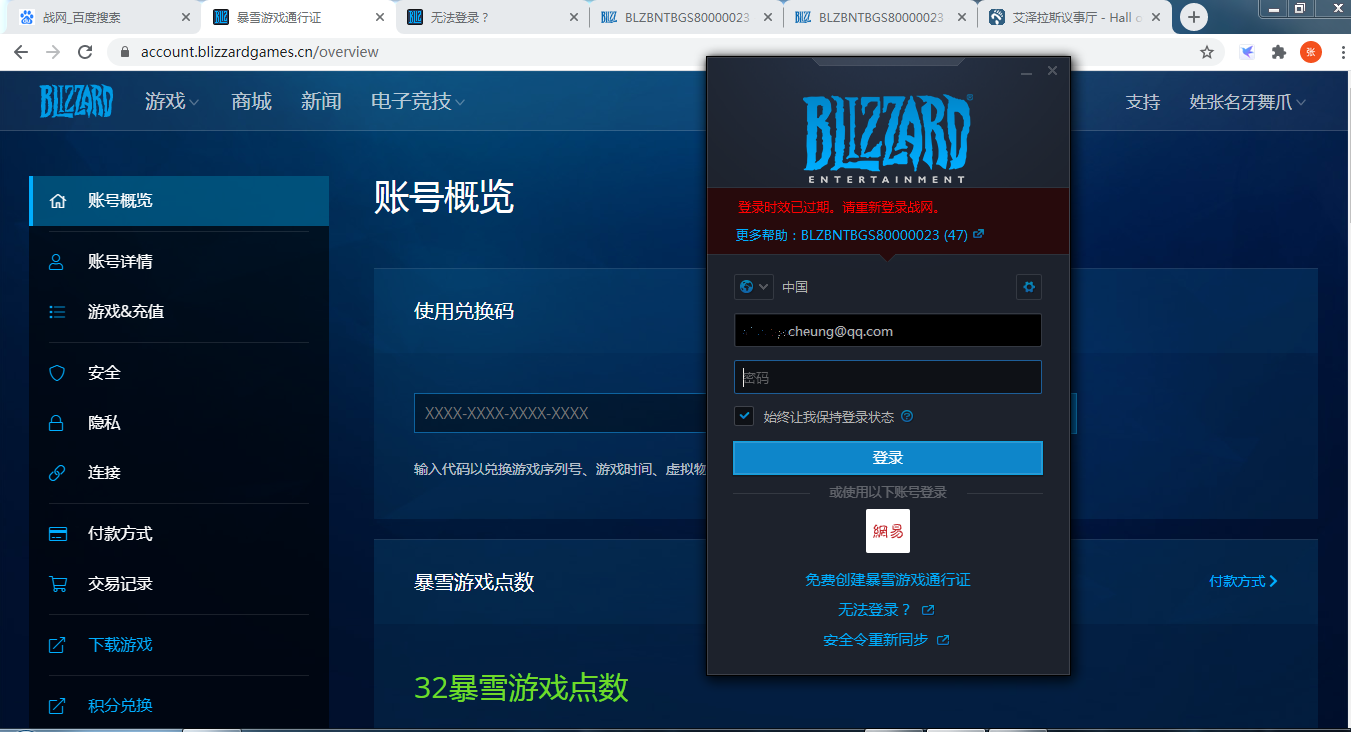The height and width of the screenshot is (732, 1351).
Task: Open a new tab with the plus icon
Action: click(x=1194, y=17)
